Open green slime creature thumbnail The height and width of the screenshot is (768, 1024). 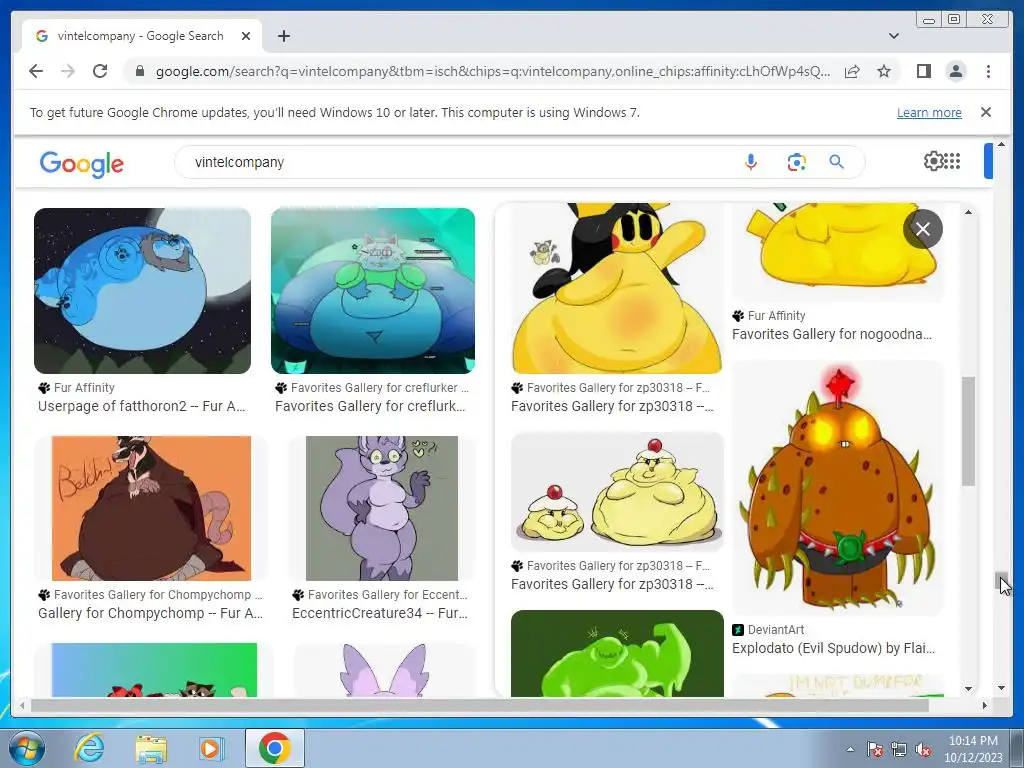point(617,653)
